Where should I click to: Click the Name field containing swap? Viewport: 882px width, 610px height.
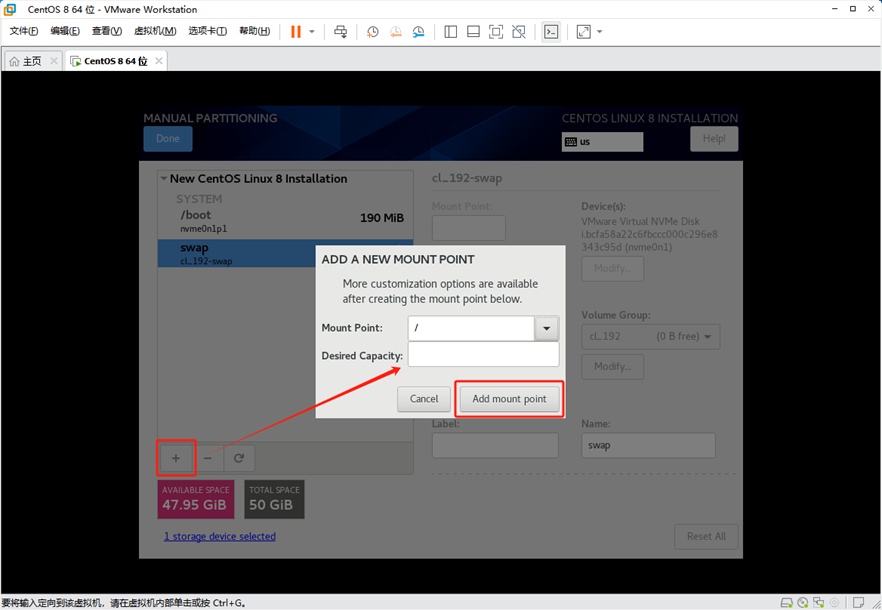(x=648, y=445)
